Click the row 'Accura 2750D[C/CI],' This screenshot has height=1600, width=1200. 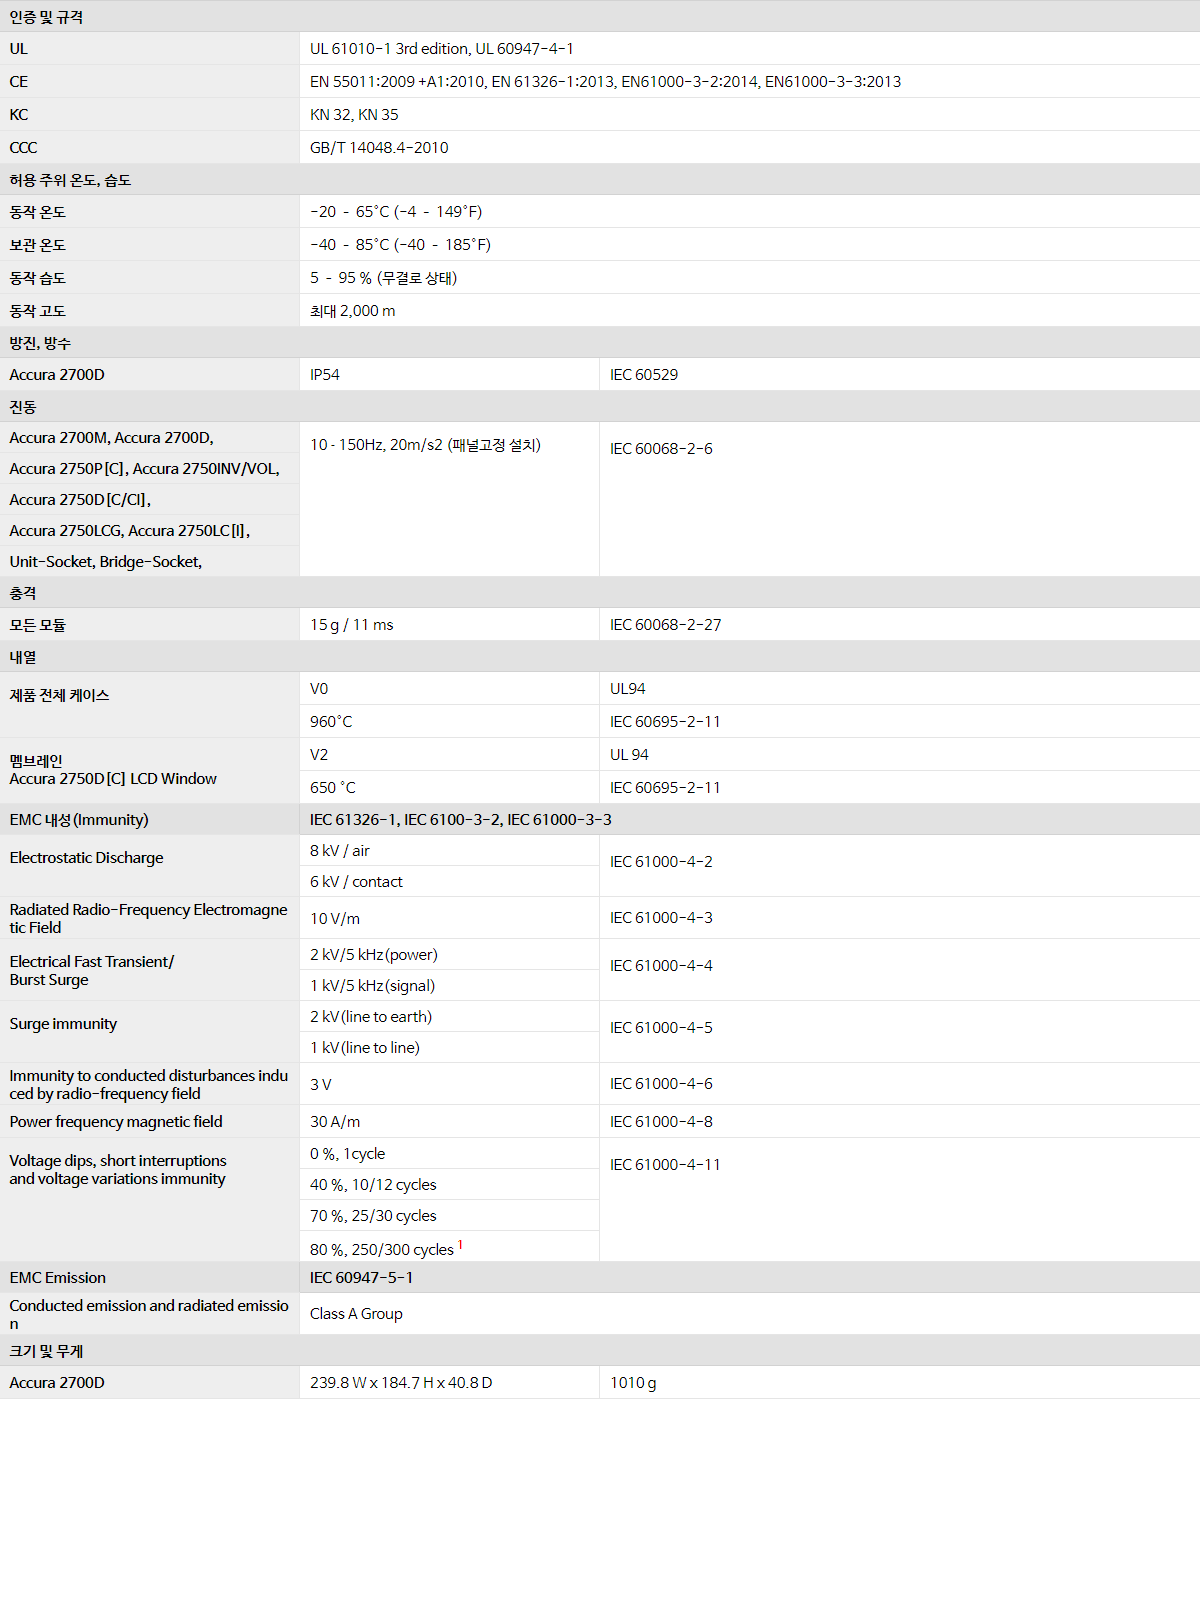point(149,500)
